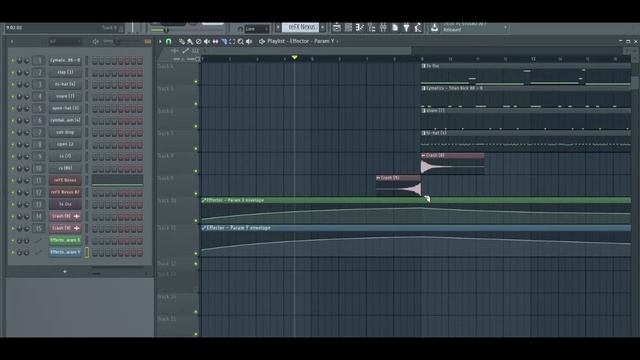Open the Line snap dropdown
Viewport: 640px width, 360px height.
coord(257,29)
